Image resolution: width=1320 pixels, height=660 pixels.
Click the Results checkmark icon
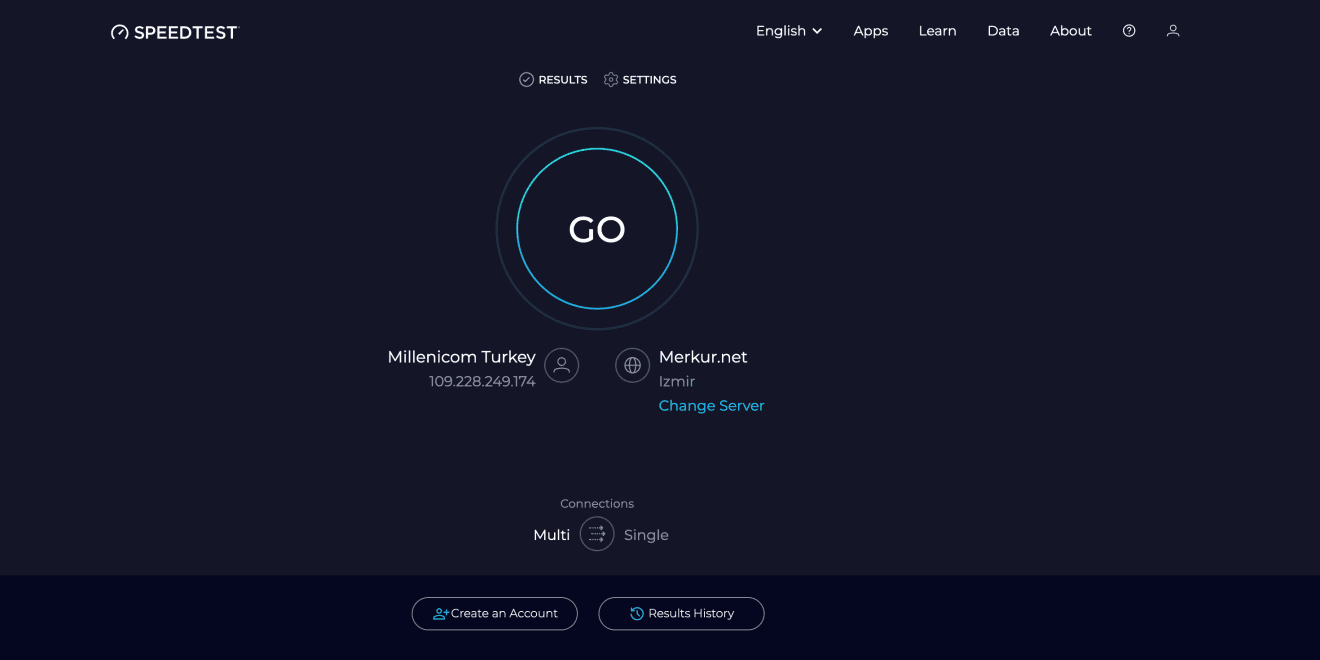[526, 80]
